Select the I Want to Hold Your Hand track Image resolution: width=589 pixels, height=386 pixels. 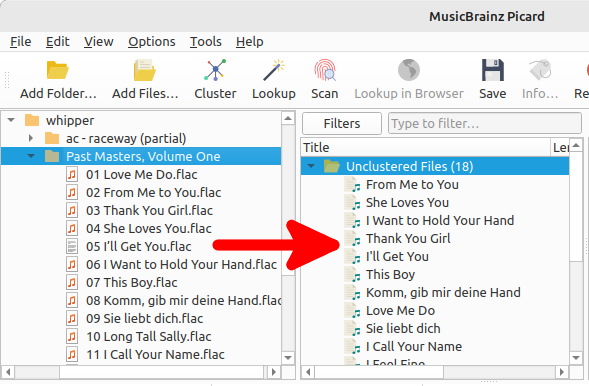440,221
